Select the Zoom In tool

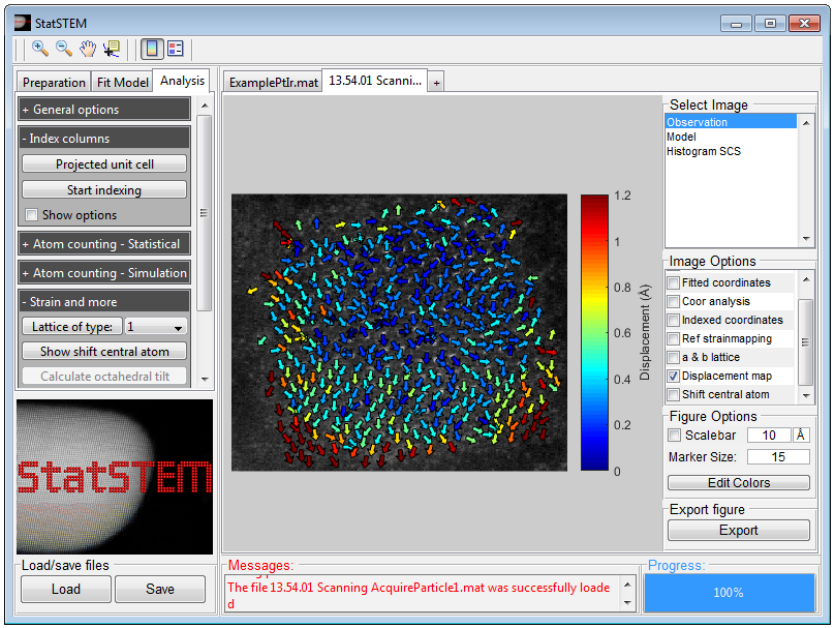40,48
